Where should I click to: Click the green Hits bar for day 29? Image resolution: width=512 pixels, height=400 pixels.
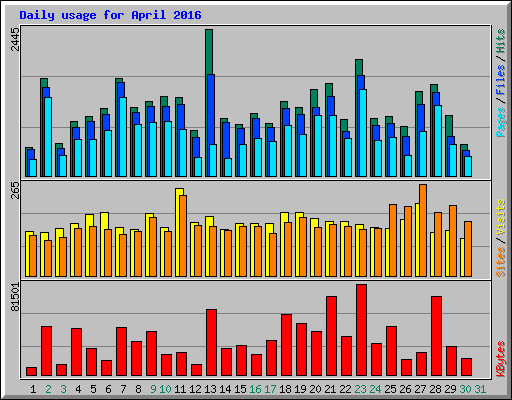pos(449,125)
